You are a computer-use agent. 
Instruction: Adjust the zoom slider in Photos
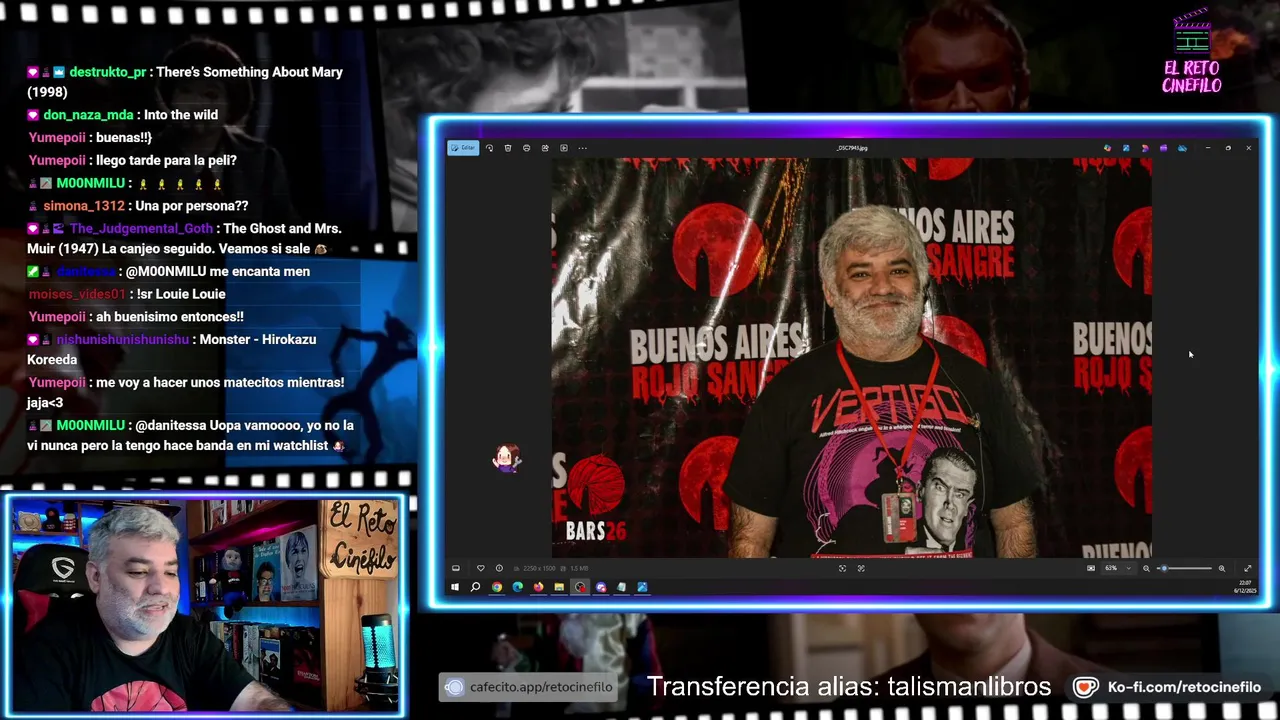click(x=1184, y=568)
